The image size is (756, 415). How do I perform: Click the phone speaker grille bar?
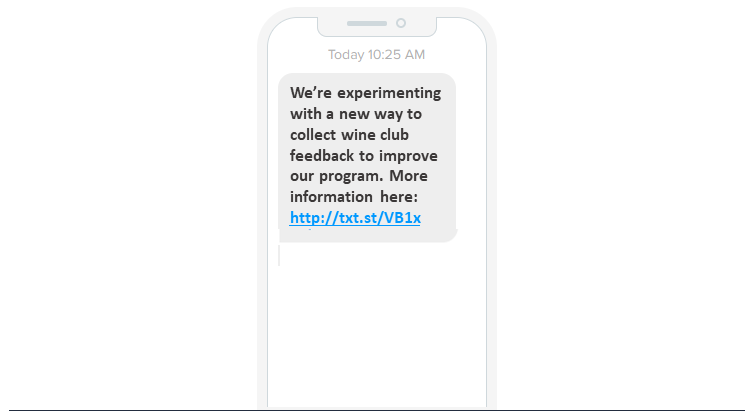(366, 23)
